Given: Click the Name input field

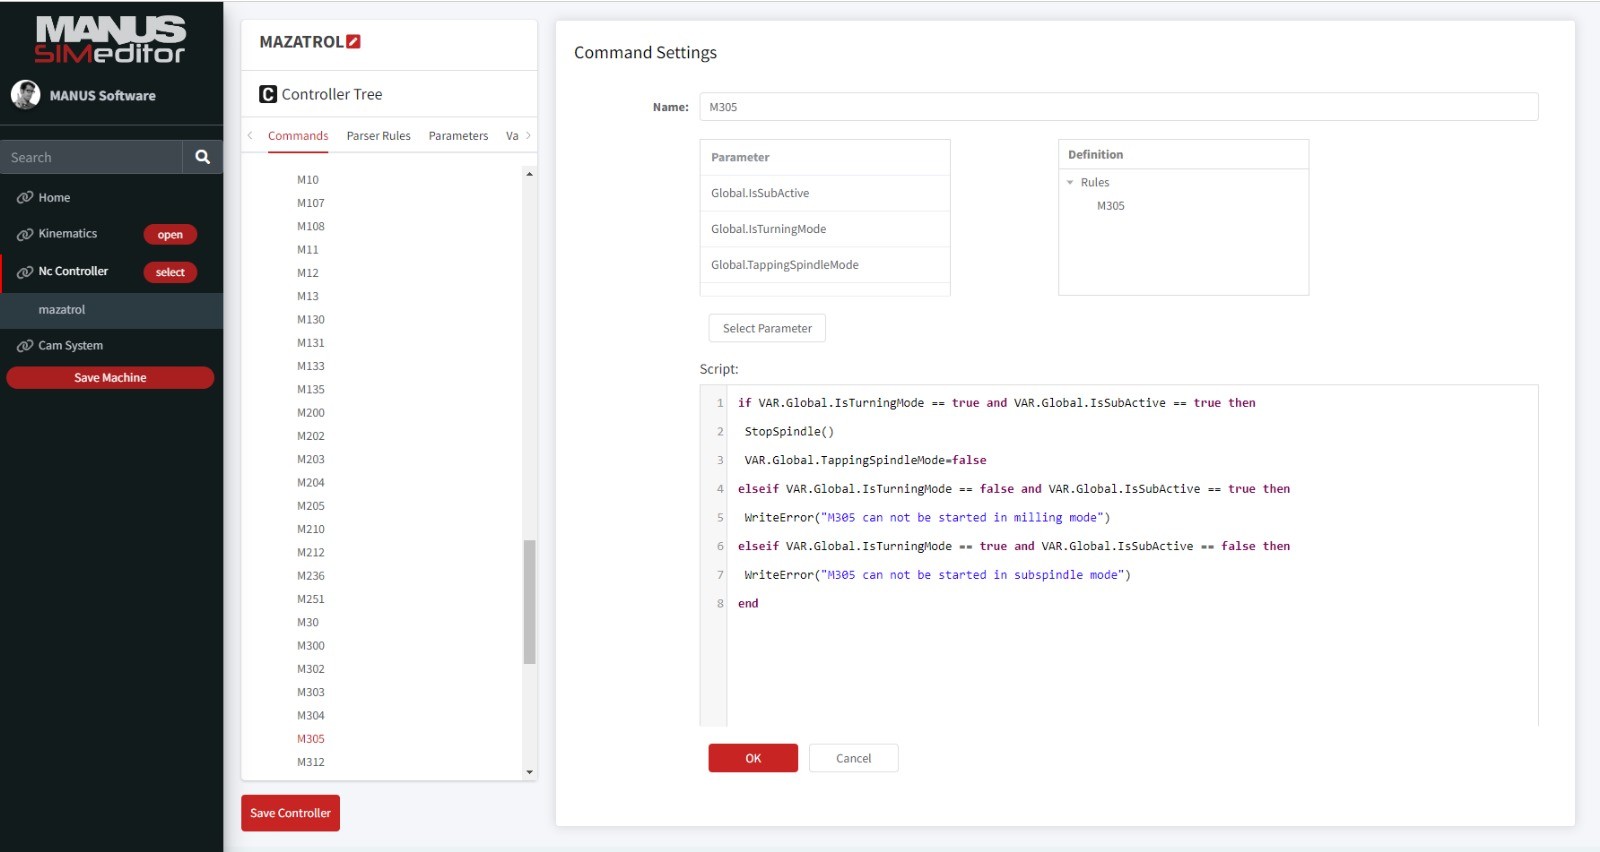Looking at the screenshot, I should click(1118, 107).
